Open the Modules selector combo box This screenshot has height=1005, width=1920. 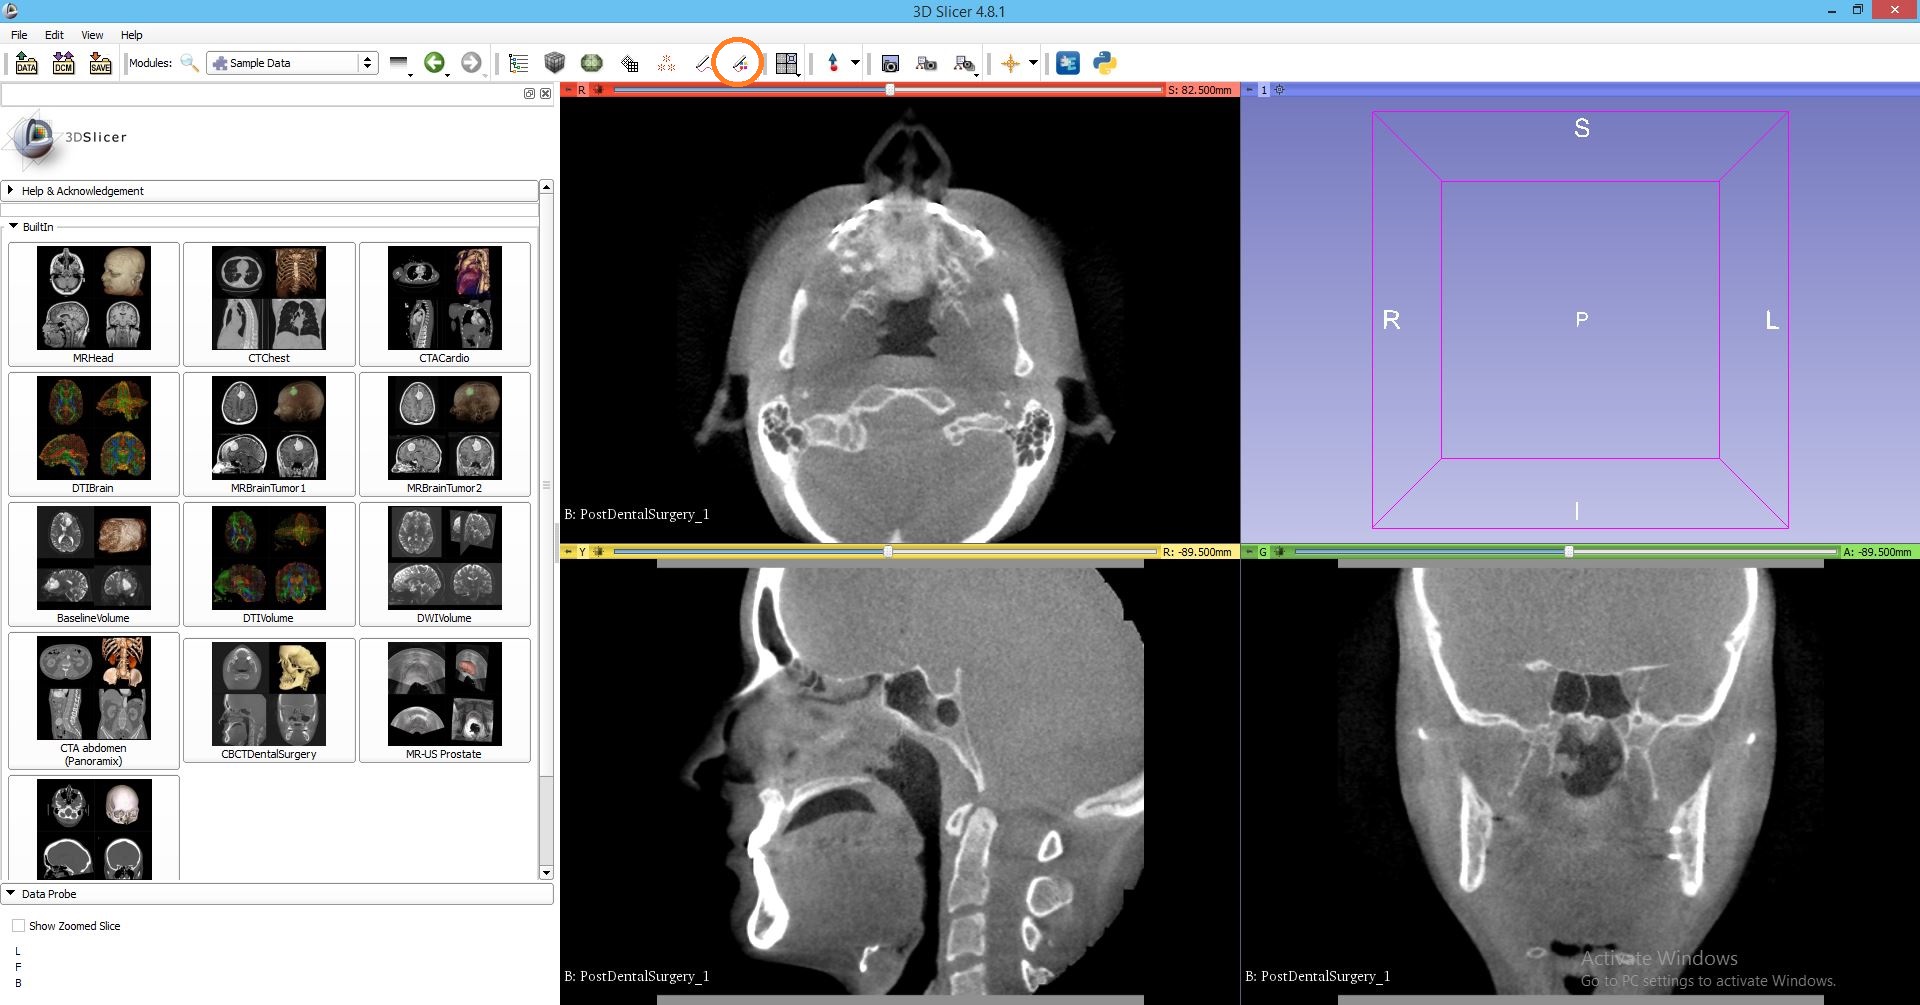pos(293,63)
